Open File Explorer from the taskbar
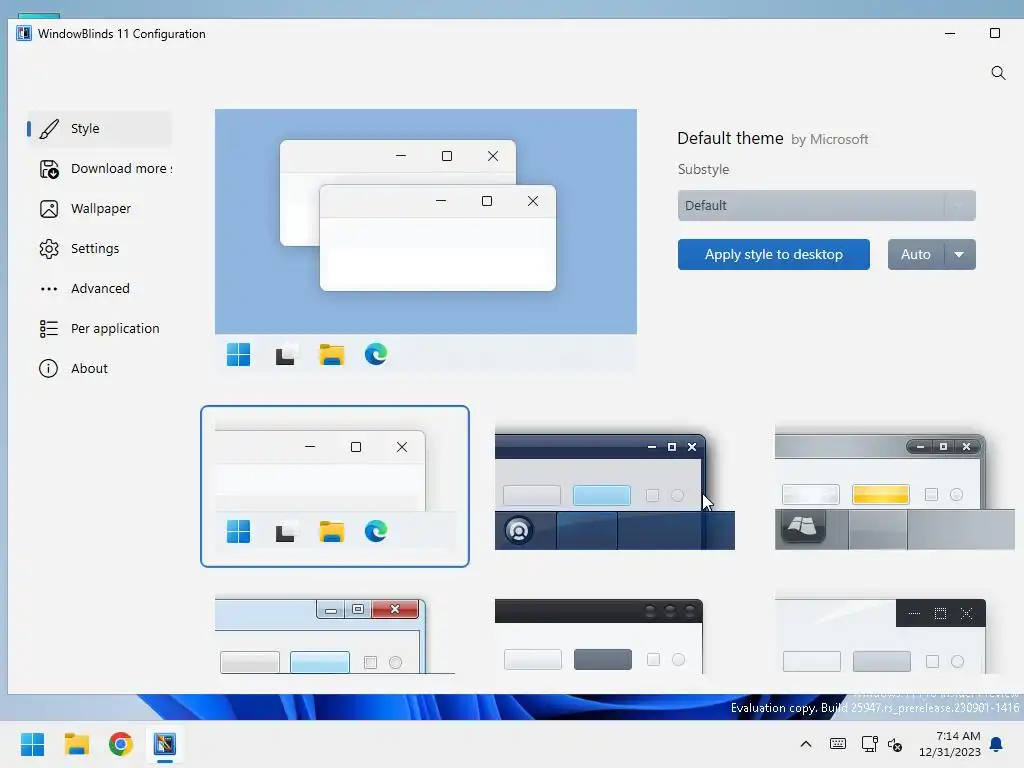The image size is (1024, 768). [x=77, y=744]
